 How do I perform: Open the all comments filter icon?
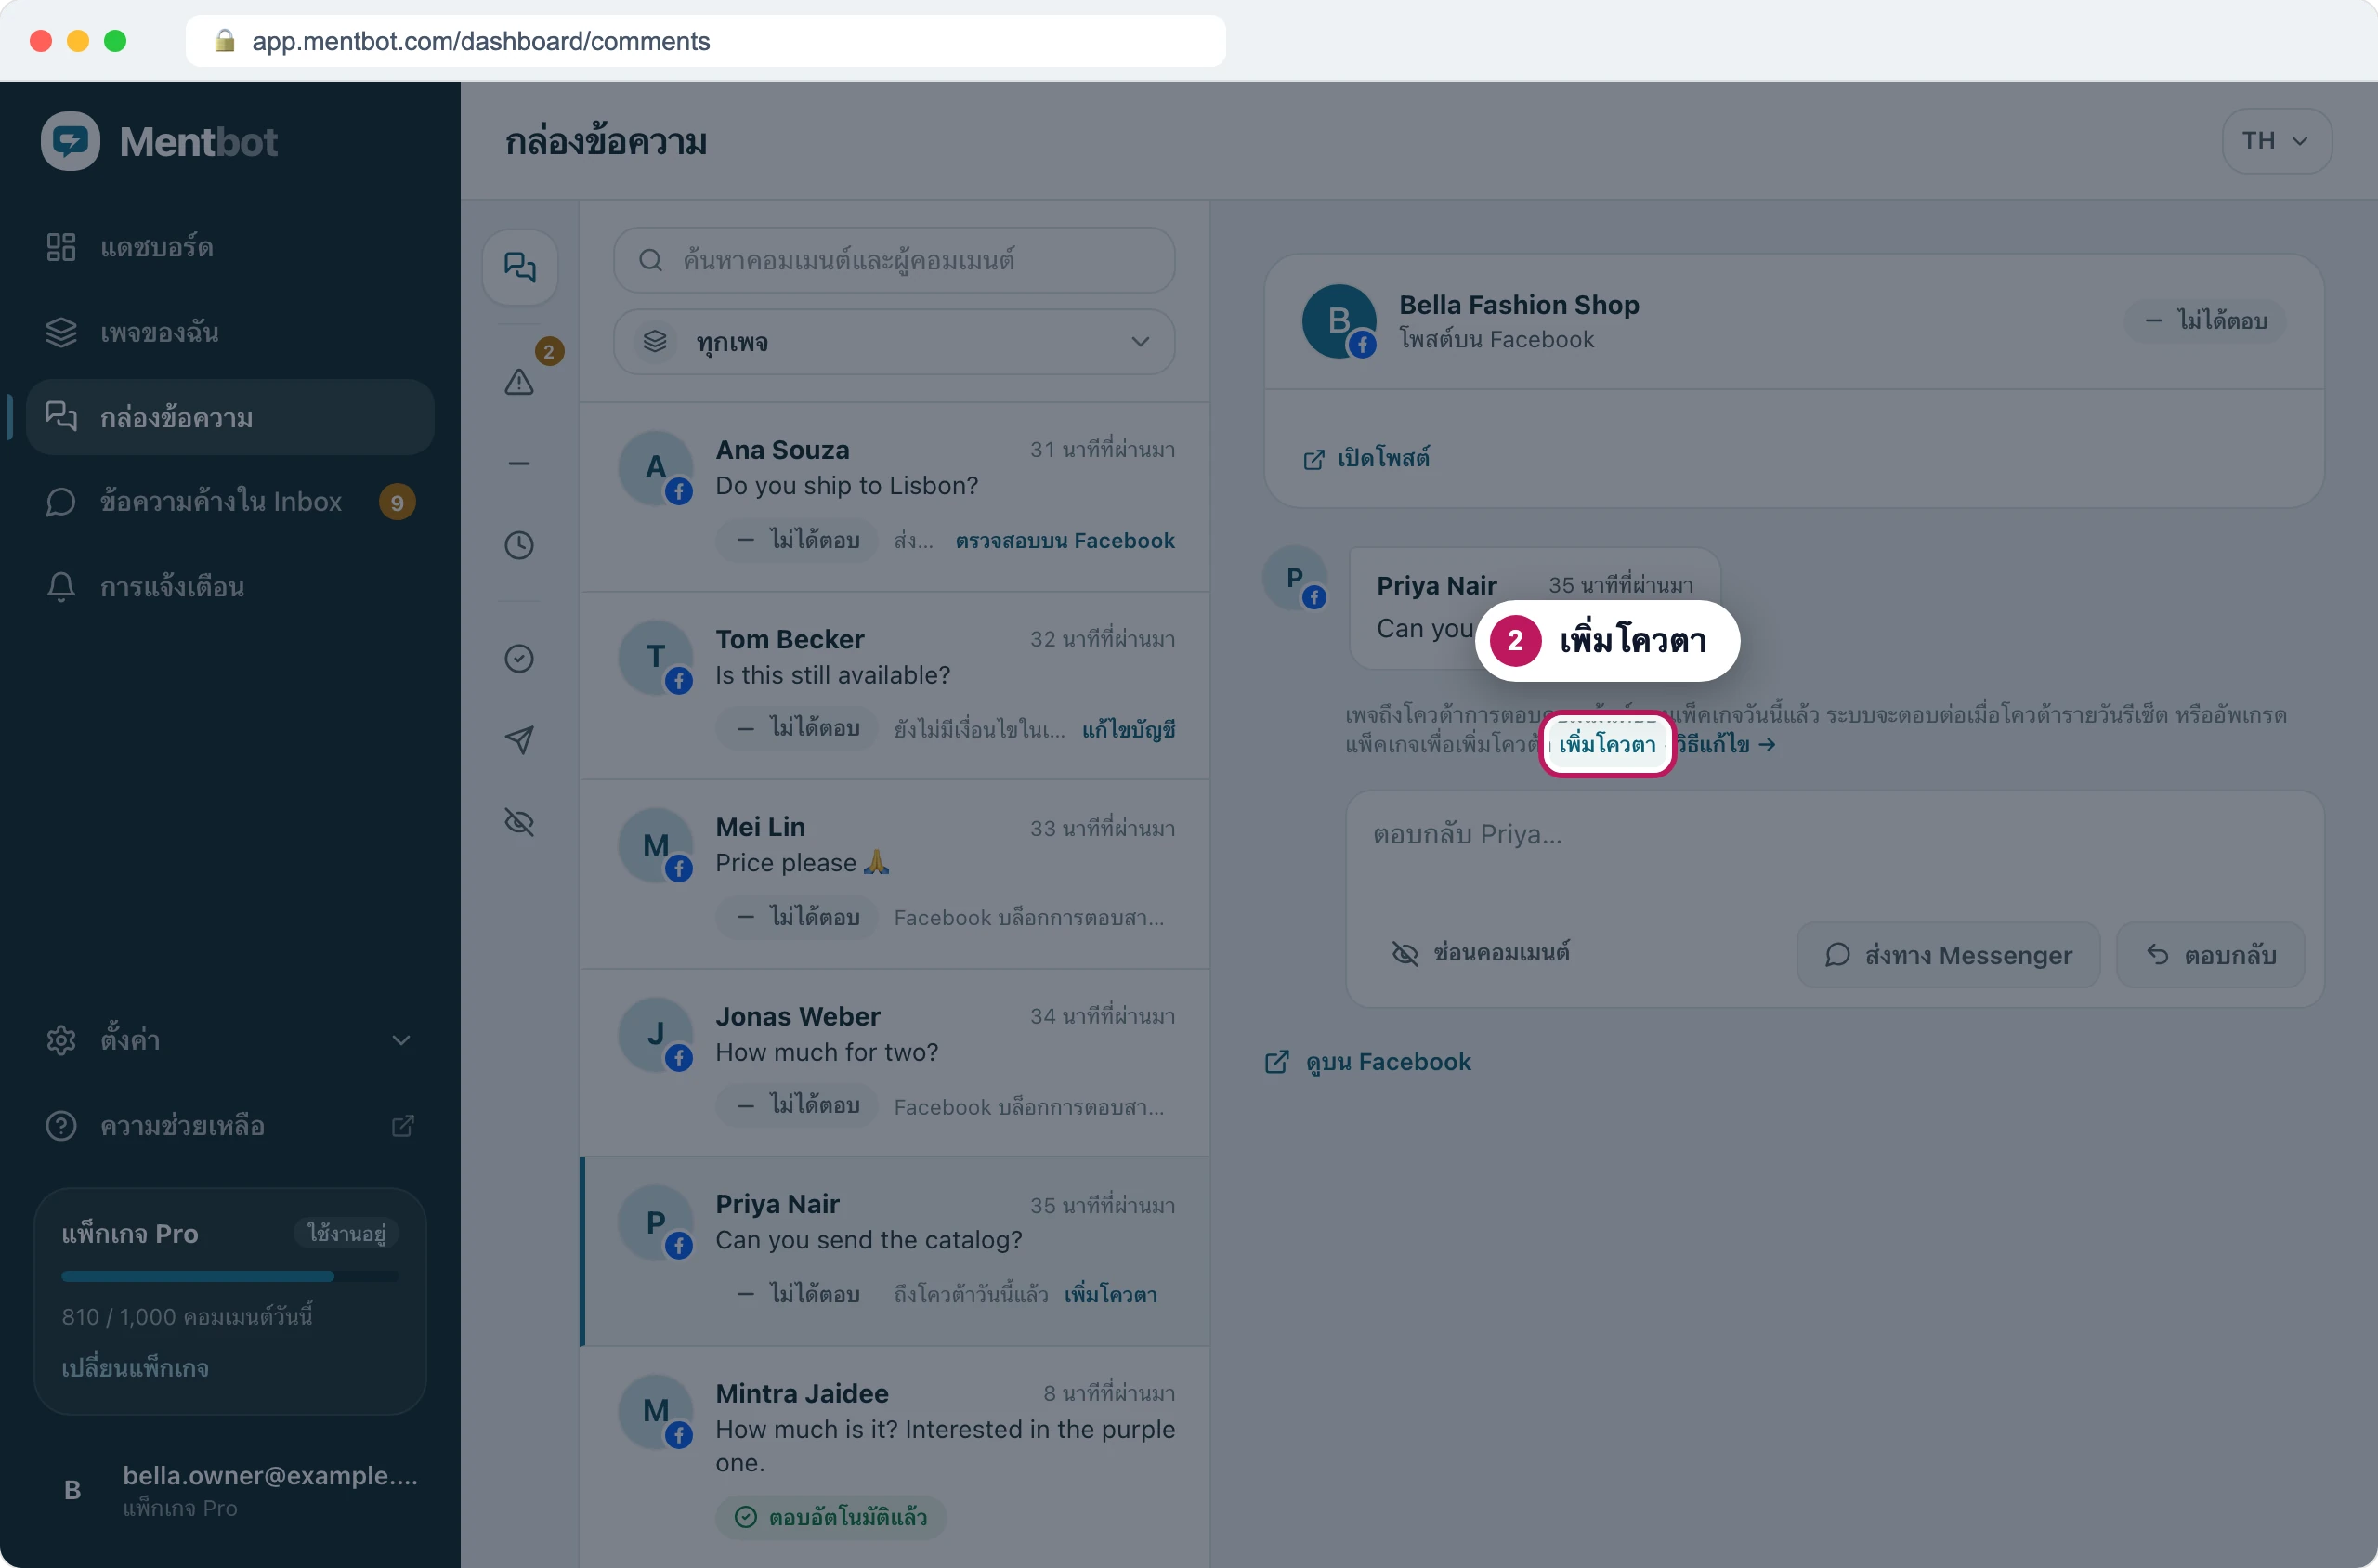[519, 267]
